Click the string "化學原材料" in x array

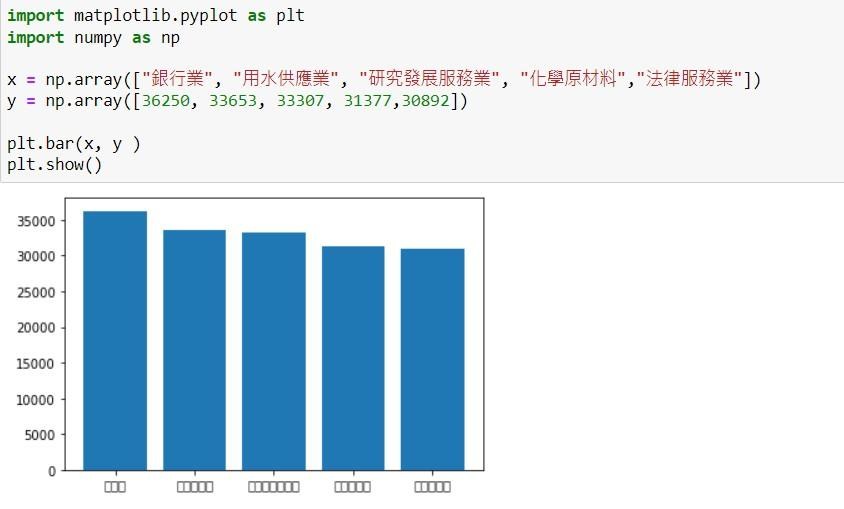[x=573, y=79]
